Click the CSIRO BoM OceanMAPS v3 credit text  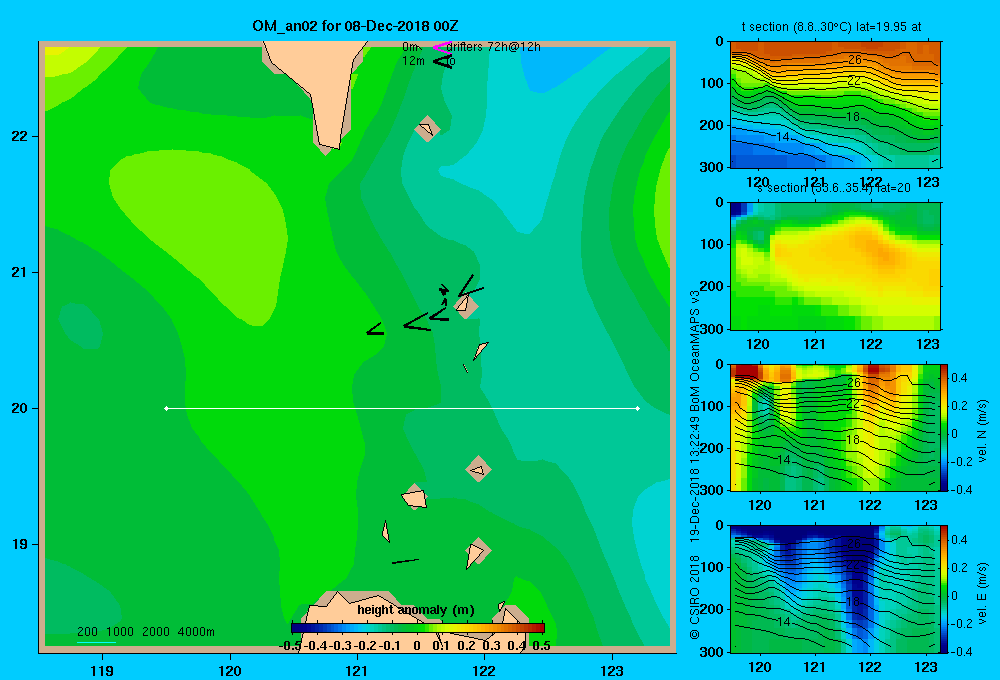[x=695, y=464]
